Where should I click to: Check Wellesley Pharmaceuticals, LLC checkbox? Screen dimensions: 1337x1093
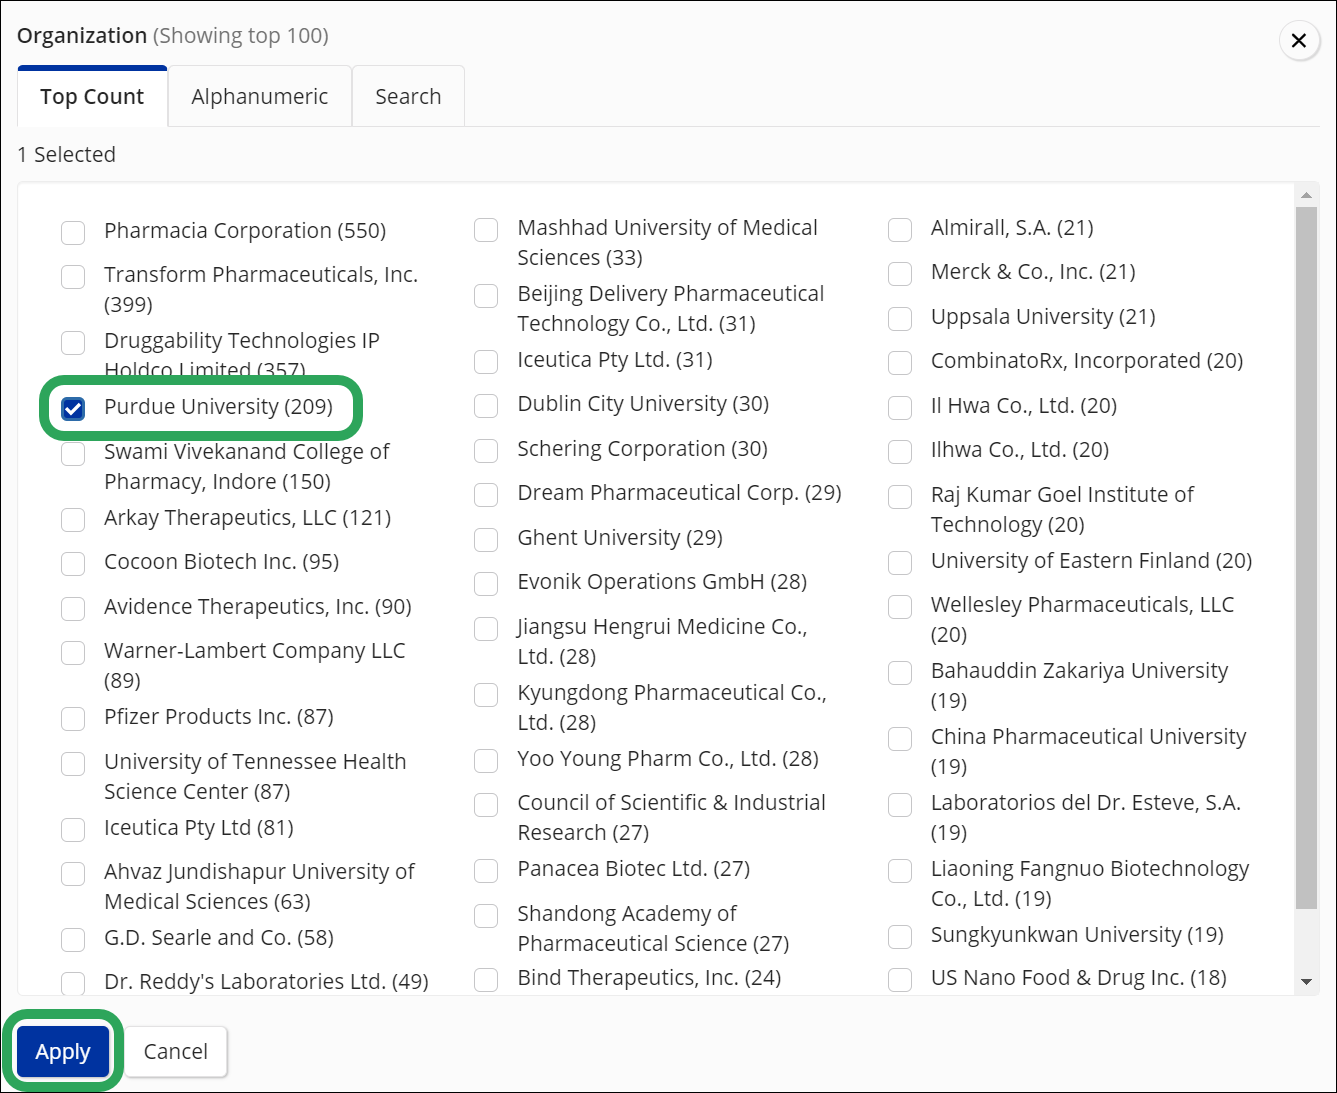click(x=900, y=606)
